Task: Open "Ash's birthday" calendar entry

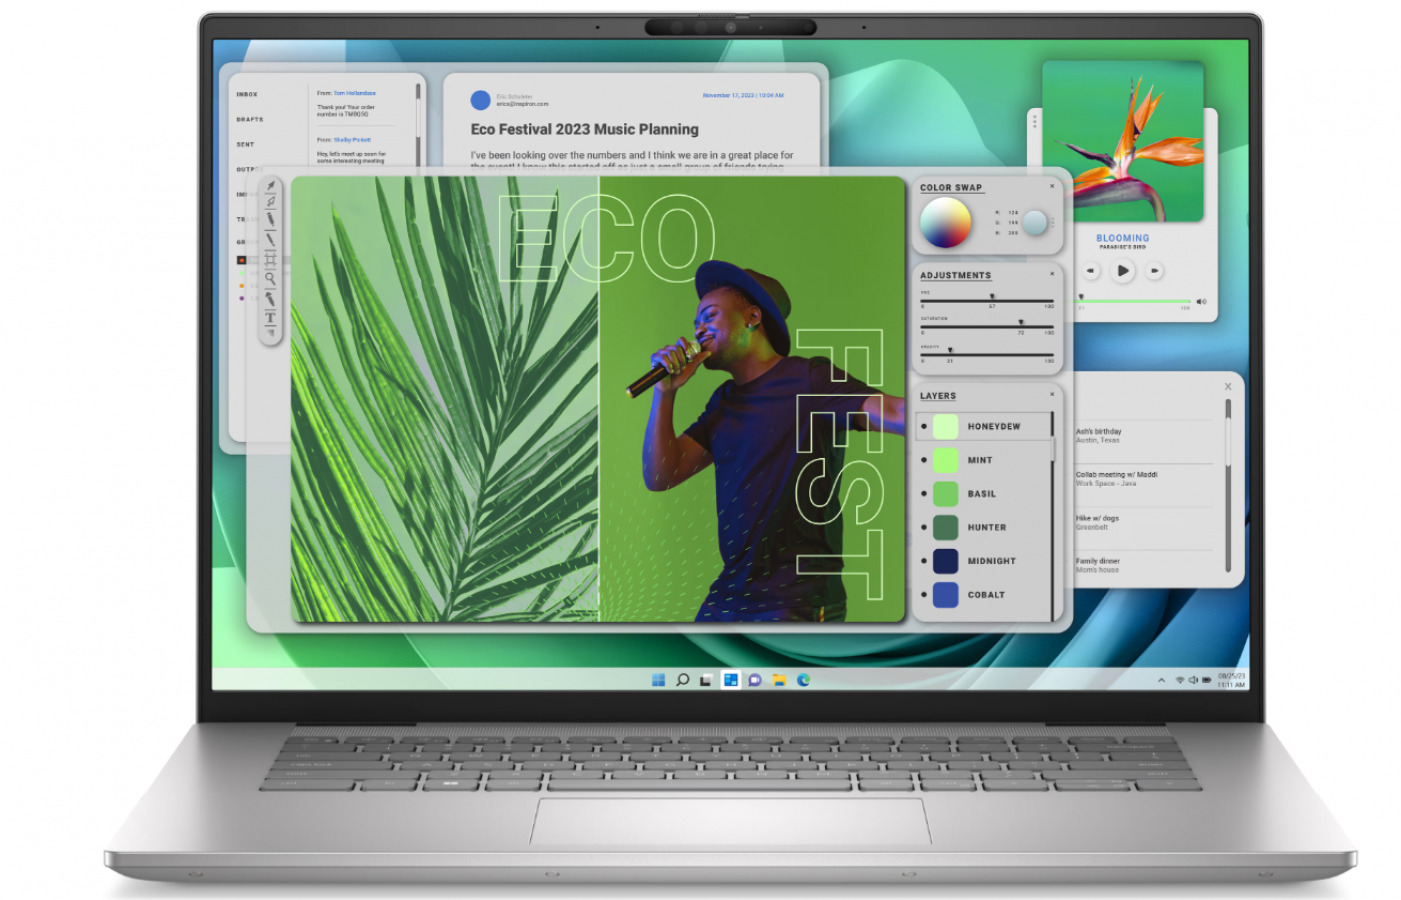Action: (x=1099, y=436)
